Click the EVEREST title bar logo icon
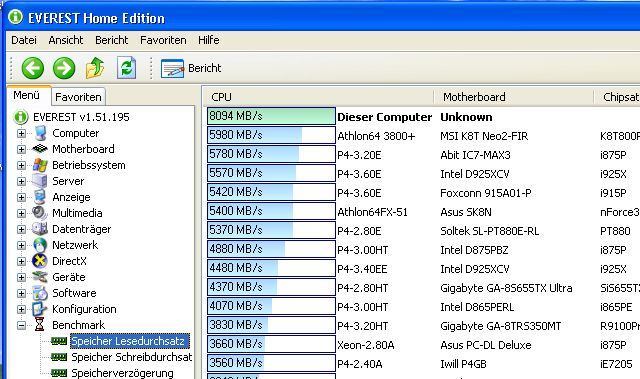Image resolution: width=640 pixels, height=379 pixels. (x=16, y=17)
